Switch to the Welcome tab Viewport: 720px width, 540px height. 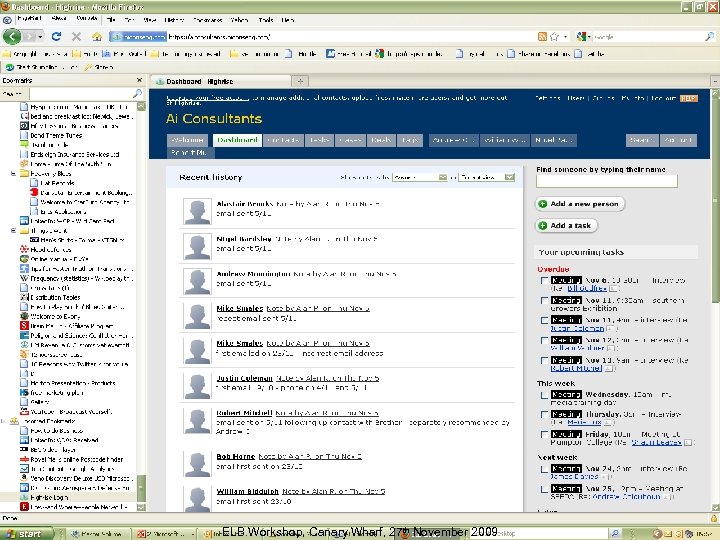[x=187, y=140]
